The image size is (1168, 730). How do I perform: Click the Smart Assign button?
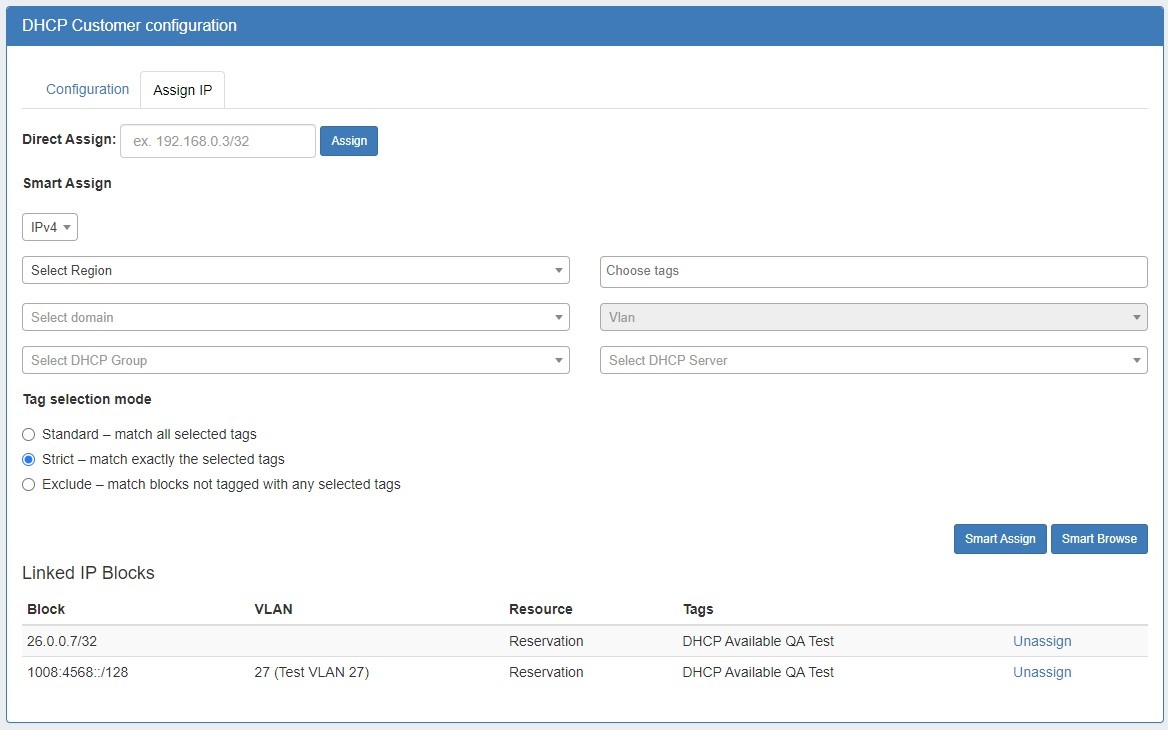tap(1000, 539)
